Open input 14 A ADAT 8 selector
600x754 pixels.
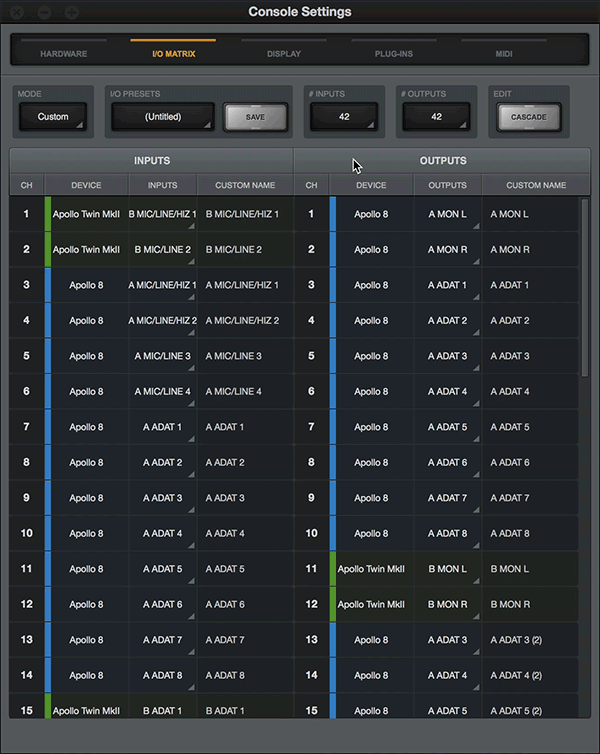[x=162, y=675]
